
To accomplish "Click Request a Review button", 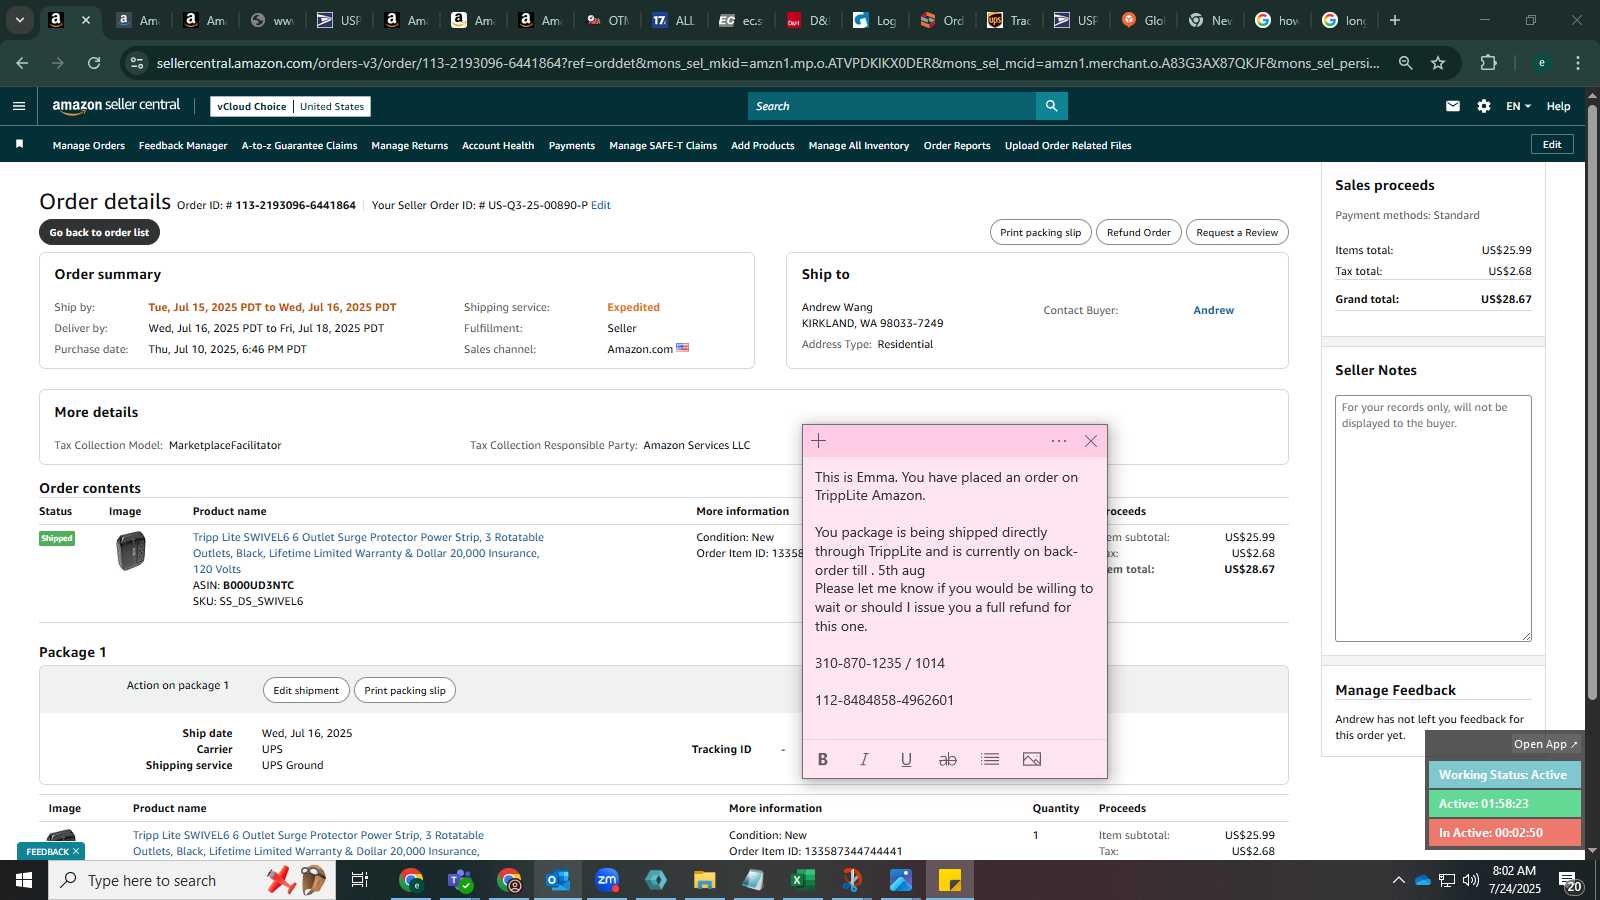I will (1237, 232).
